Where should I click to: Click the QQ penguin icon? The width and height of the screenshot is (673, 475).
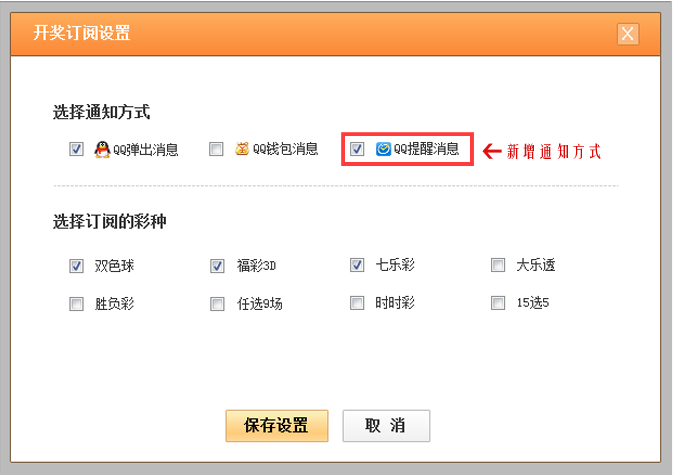(x=102, y=149)
